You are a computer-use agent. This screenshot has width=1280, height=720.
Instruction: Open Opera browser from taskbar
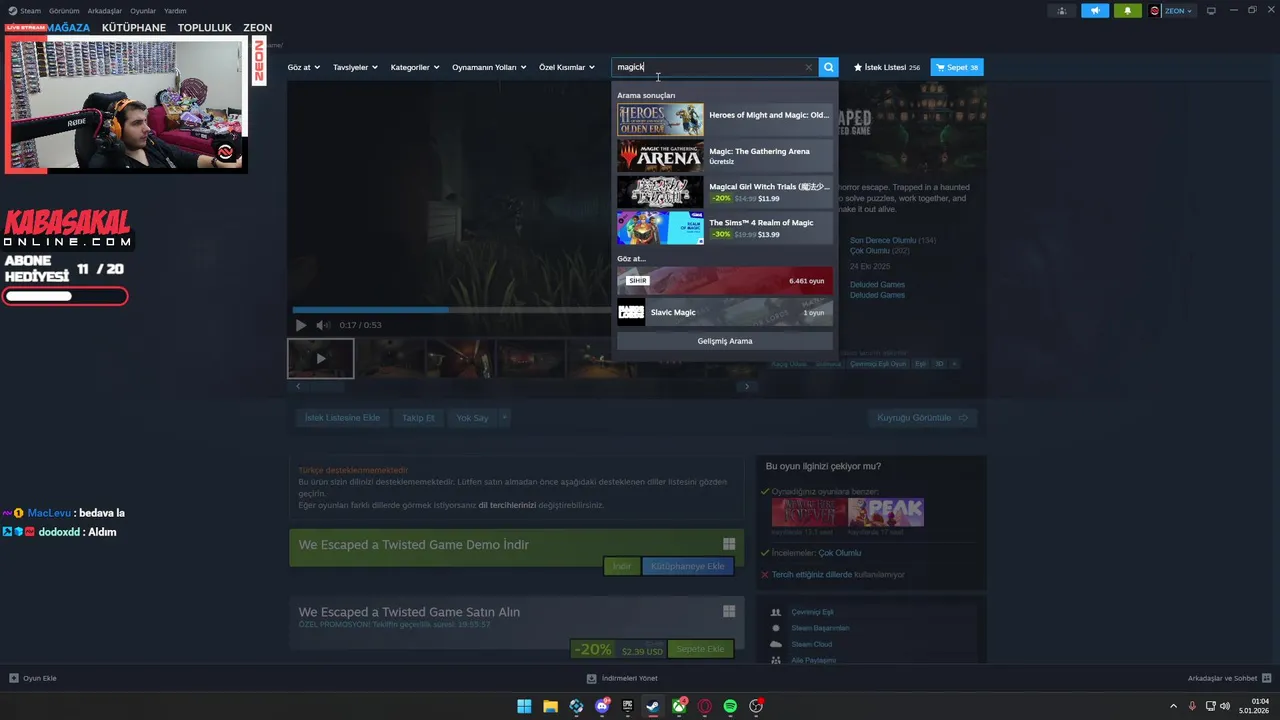click(705, 706)
